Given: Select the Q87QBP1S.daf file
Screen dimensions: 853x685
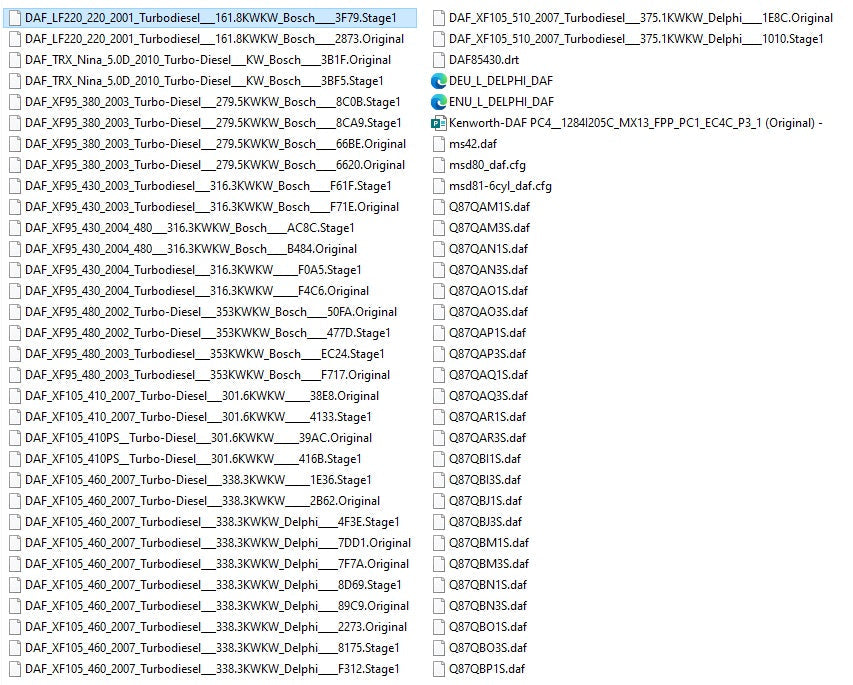Looking at the screenshot, I should [x=486, y=669].
